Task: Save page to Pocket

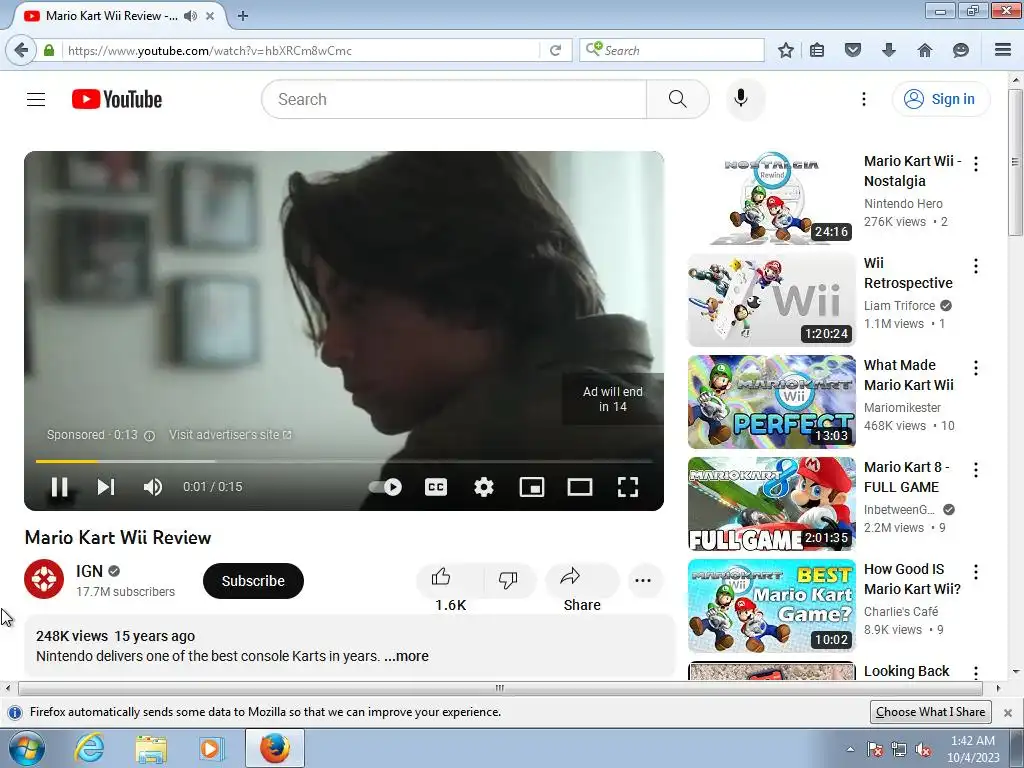Action: pos(852,50)
